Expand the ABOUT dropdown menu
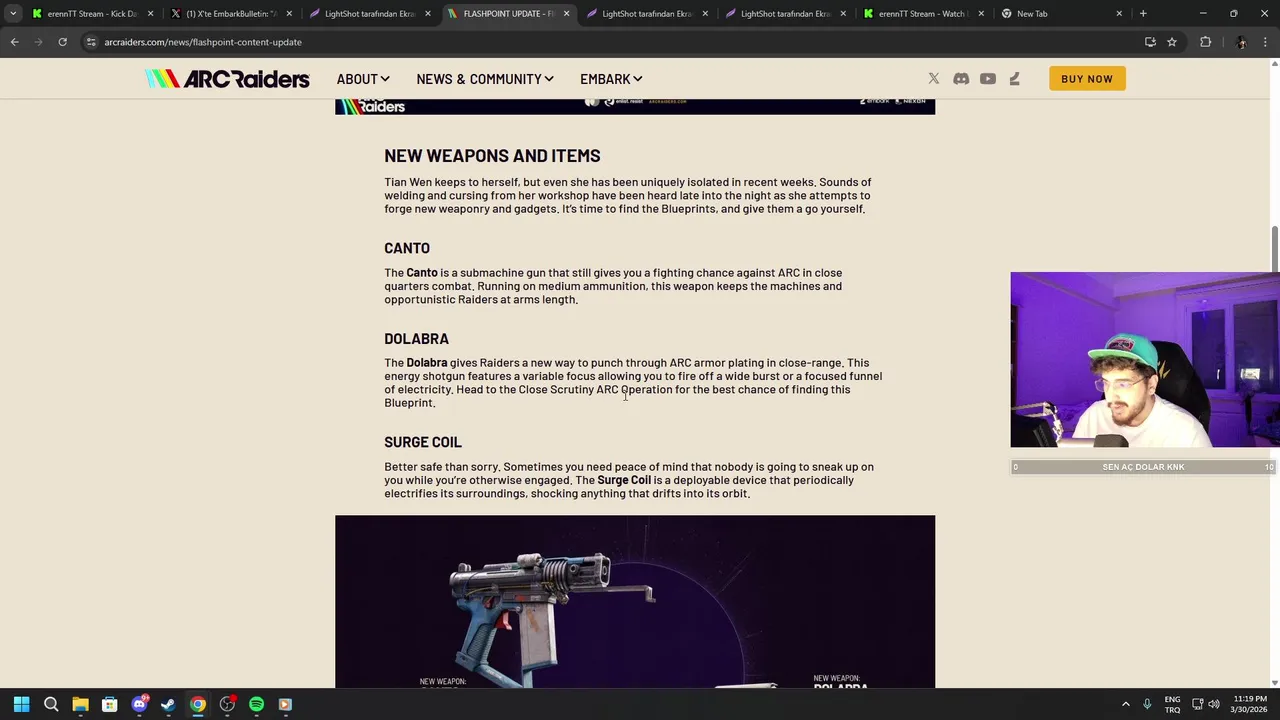The height and width of the screenshot is (720, 1280). coord(363,79)
